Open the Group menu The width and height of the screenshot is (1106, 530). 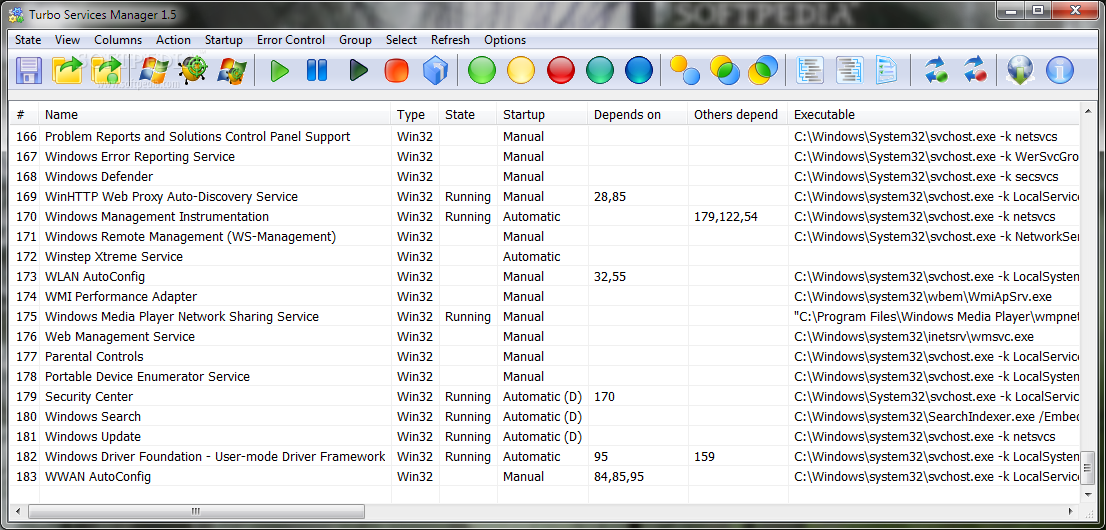pos(356,40)
